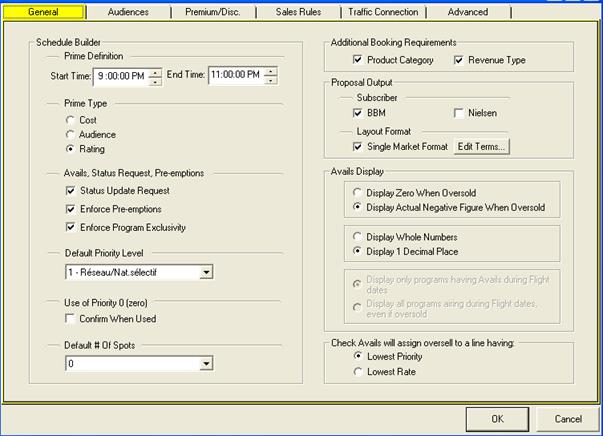Disable Enforce Program Exclusivity
603x436 pixels.
click(x=69, y=227)
